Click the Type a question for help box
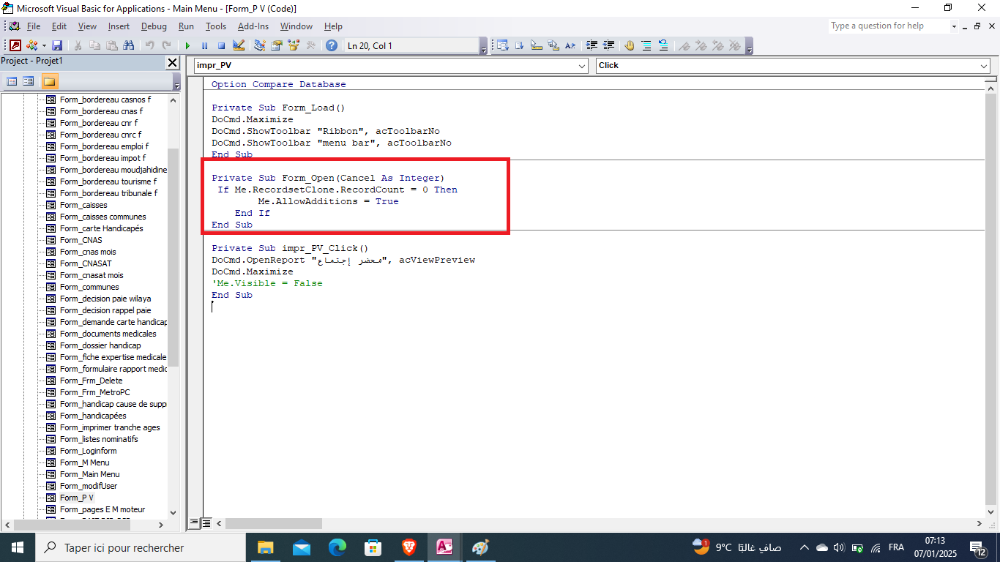The image size is (1000, 562). pos(889,26)
